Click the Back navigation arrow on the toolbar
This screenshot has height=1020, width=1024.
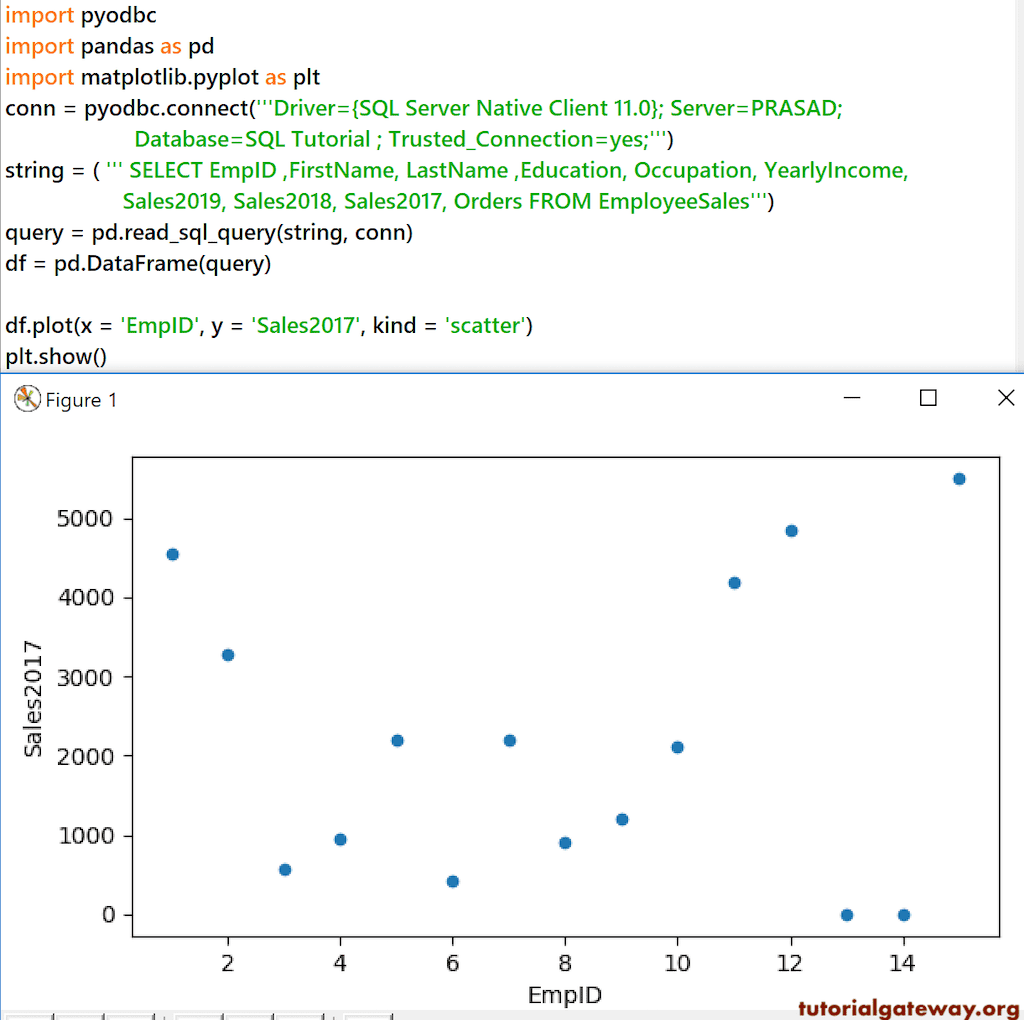(x=80, y=1015)
